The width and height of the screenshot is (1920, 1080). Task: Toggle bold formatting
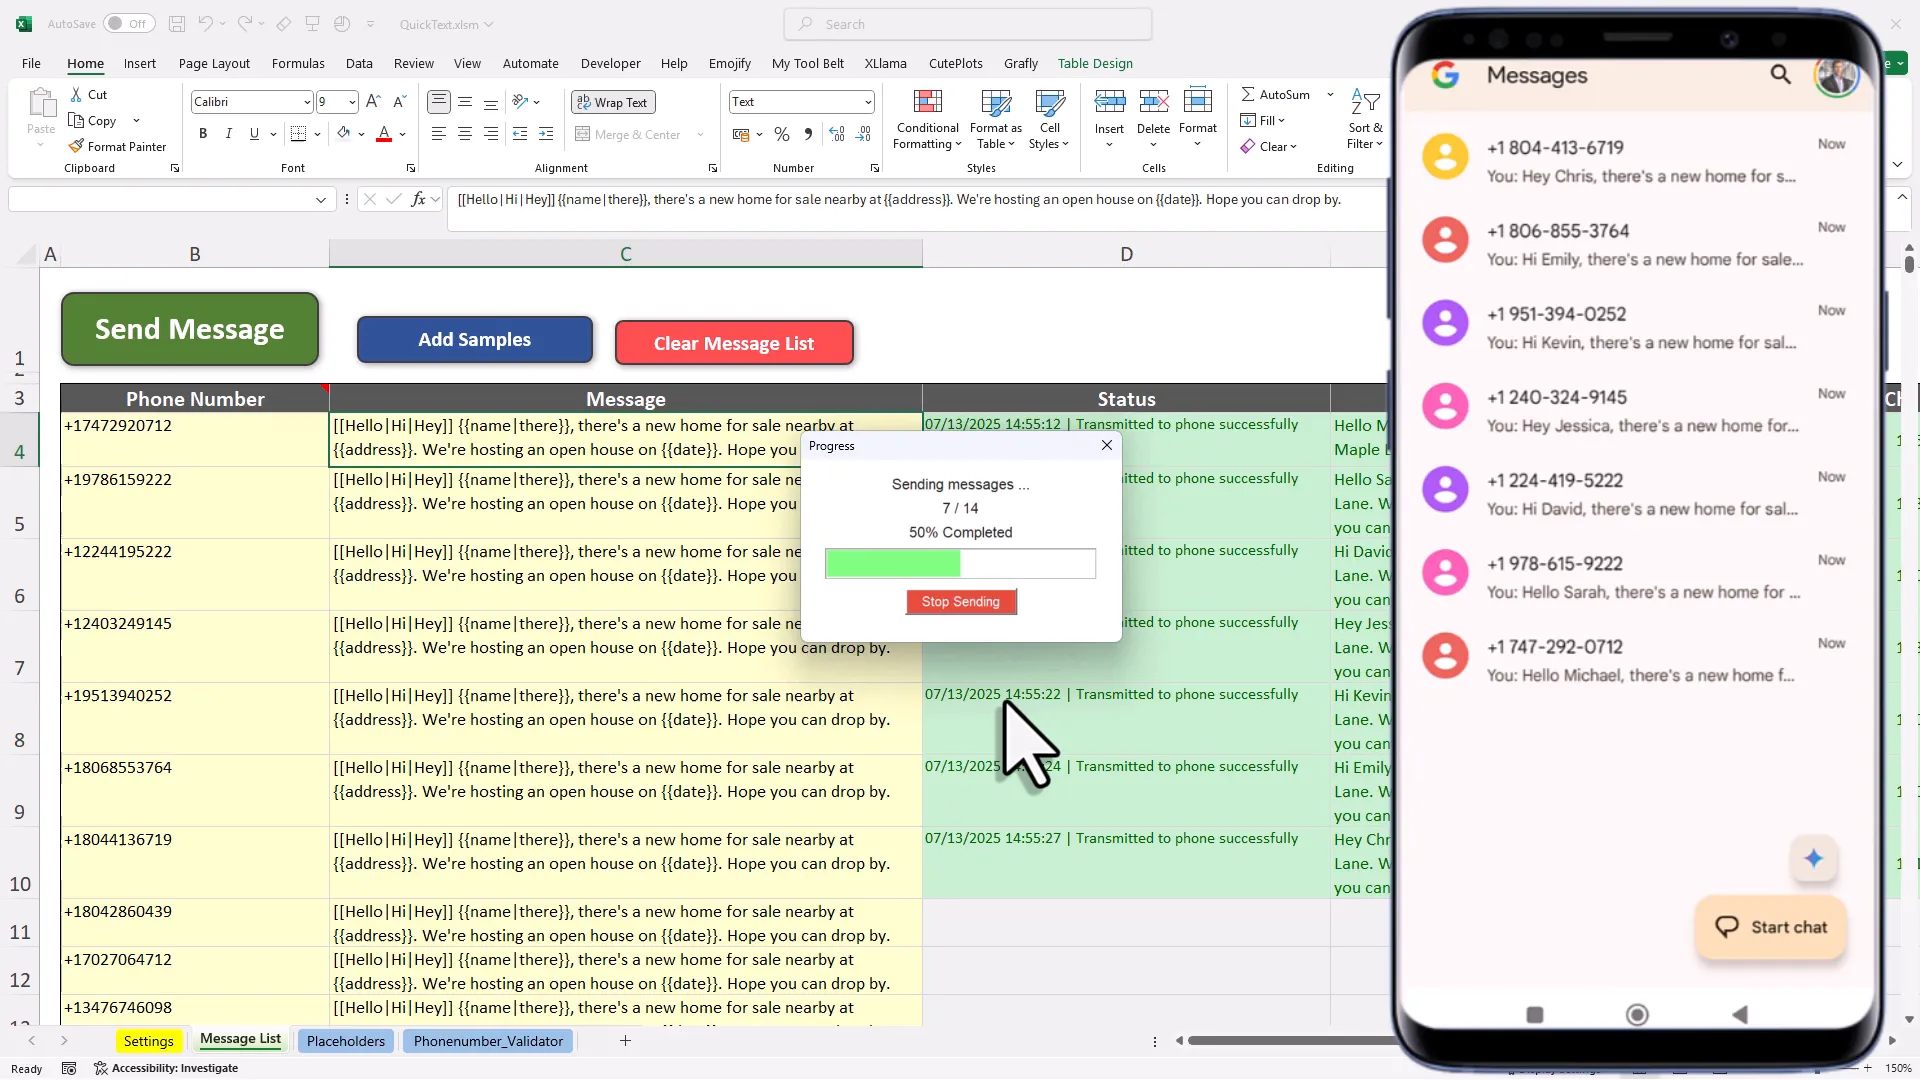(x=203, y=133)
